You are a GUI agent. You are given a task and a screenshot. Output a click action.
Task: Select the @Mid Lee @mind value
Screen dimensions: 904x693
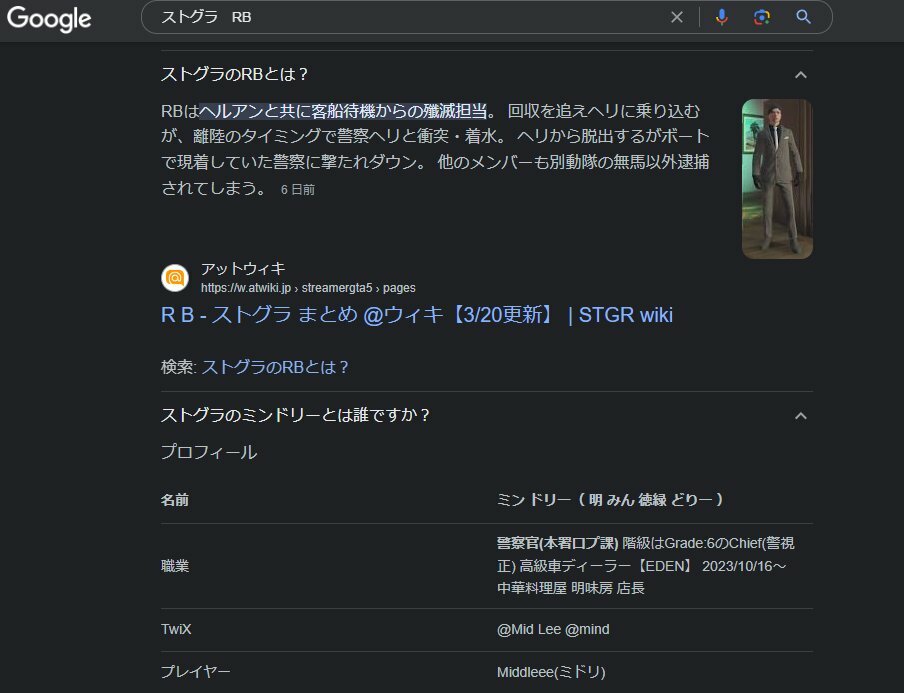[x=553, y=629]
